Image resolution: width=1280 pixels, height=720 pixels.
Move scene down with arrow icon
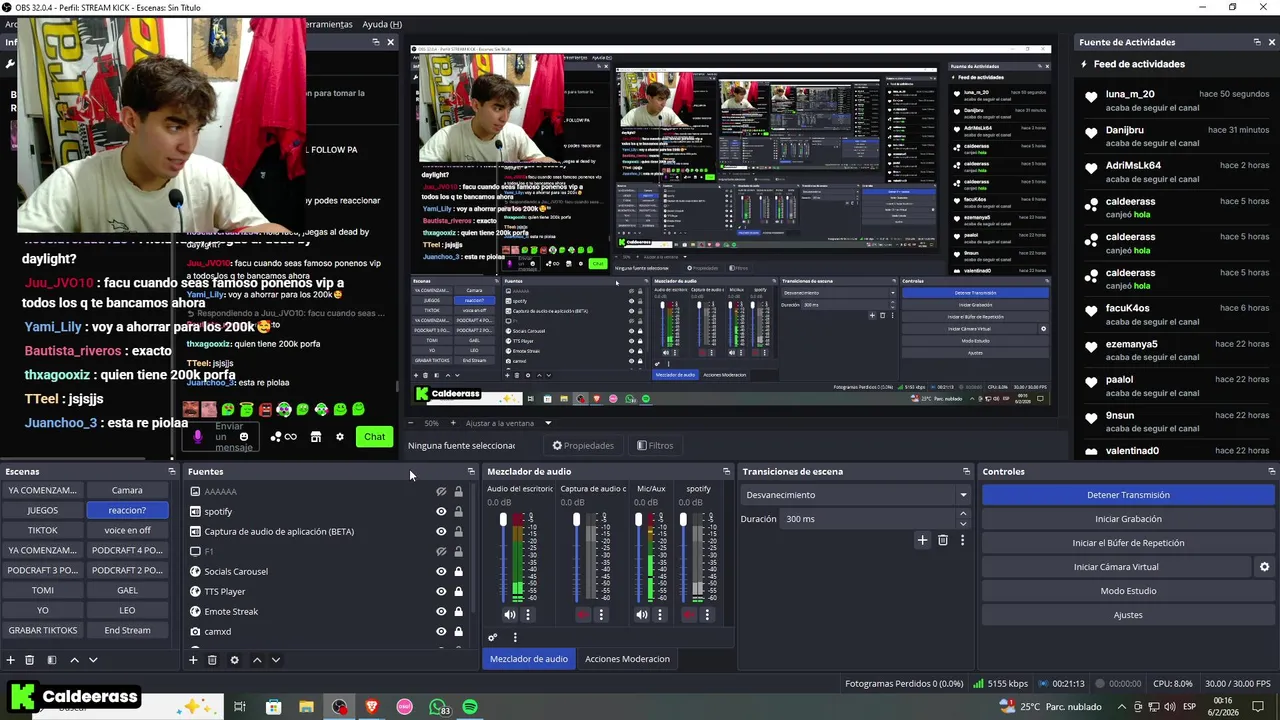[x=93, y=660]
